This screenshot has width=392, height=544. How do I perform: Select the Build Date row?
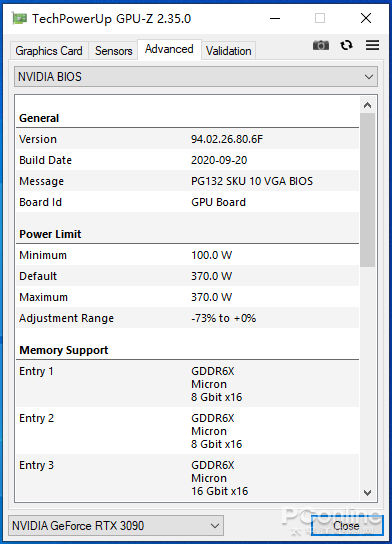[x=187, y=160]
